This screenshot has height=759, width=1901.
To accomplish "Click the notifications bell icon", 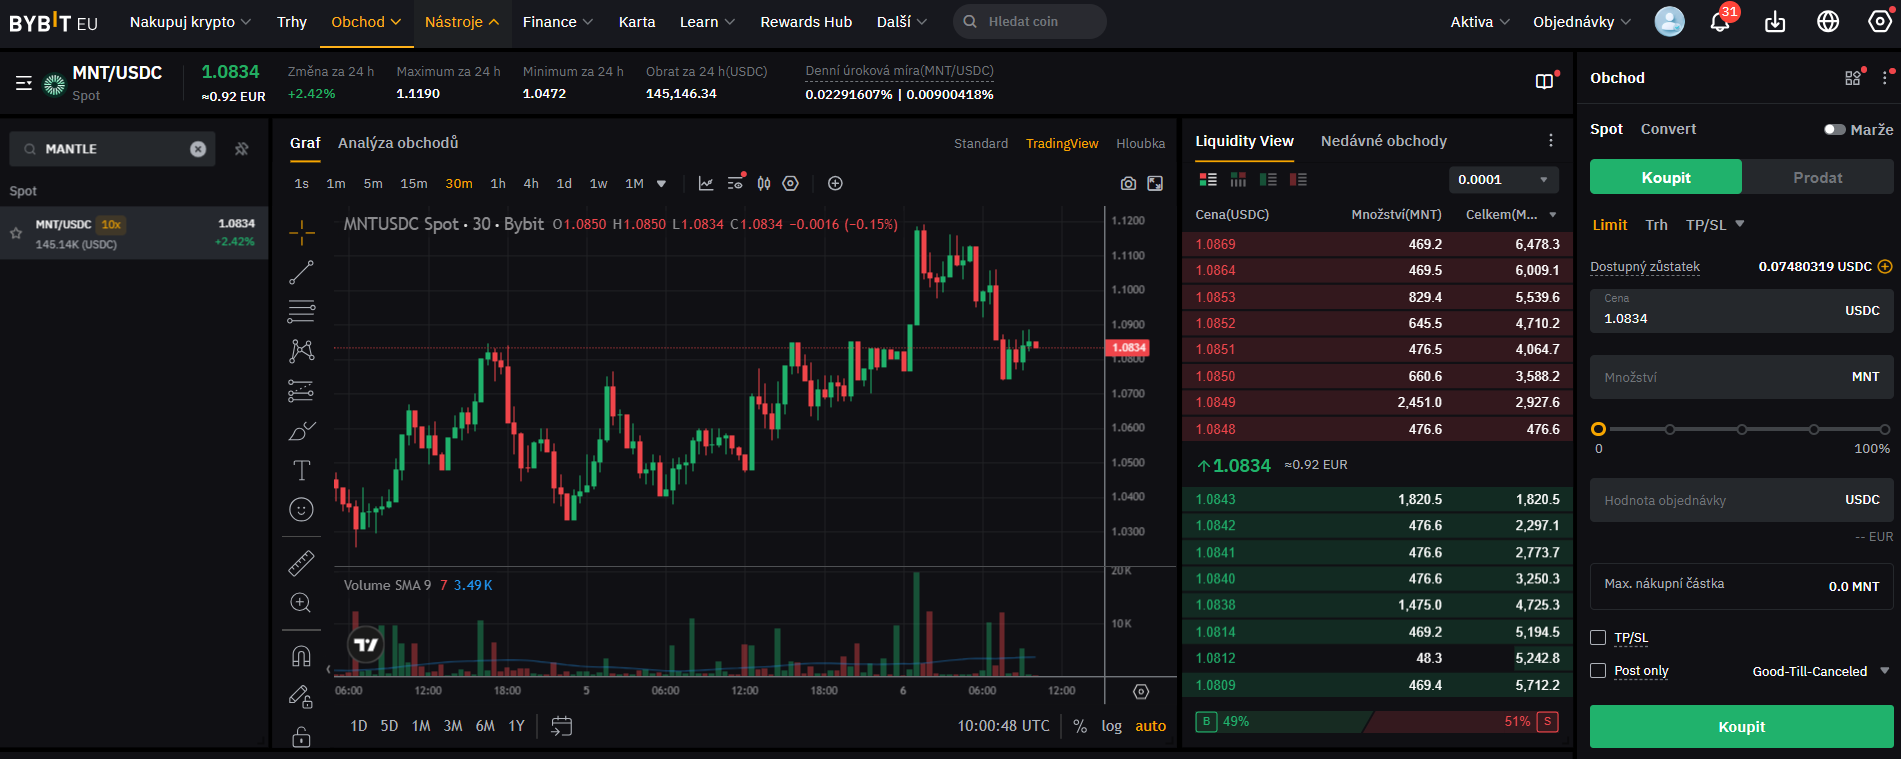I will [1719, 22].
